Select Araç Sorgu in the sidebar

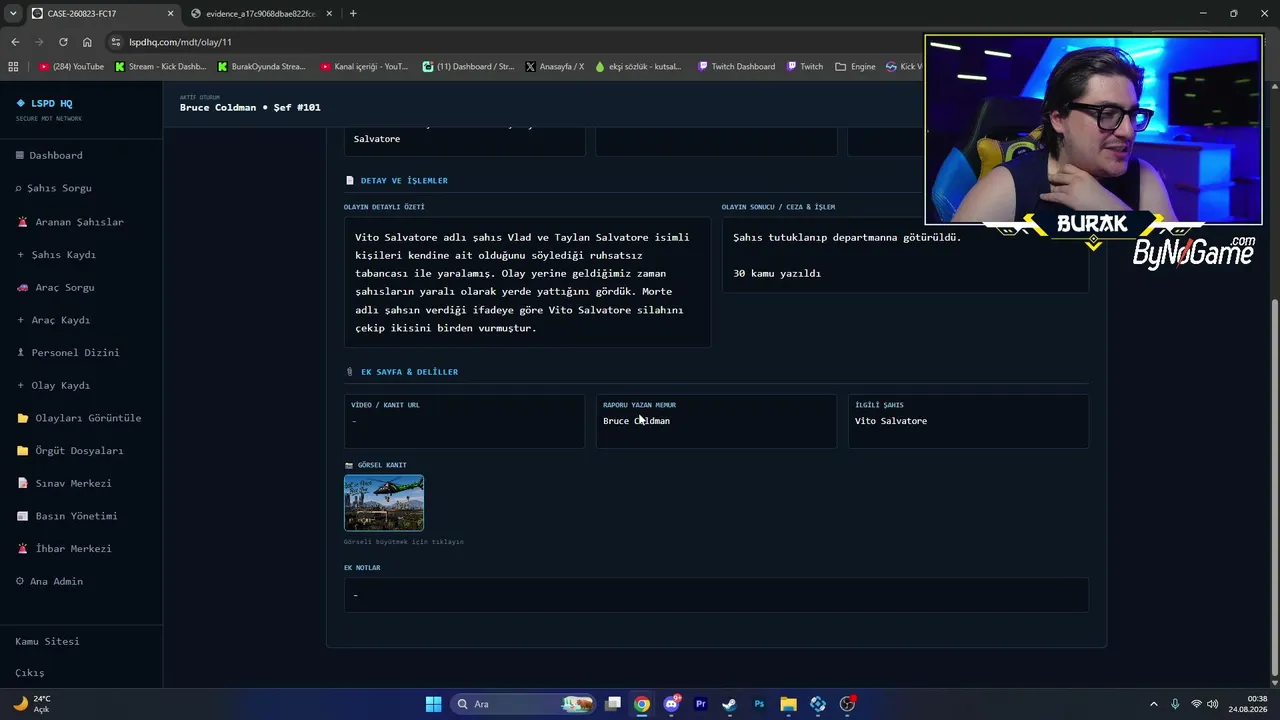56,288
